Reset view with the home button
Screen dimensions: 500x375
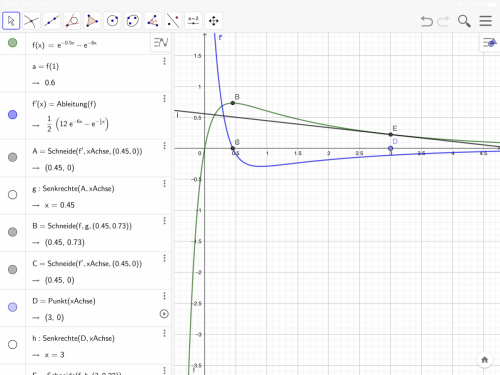pos(485,360)
